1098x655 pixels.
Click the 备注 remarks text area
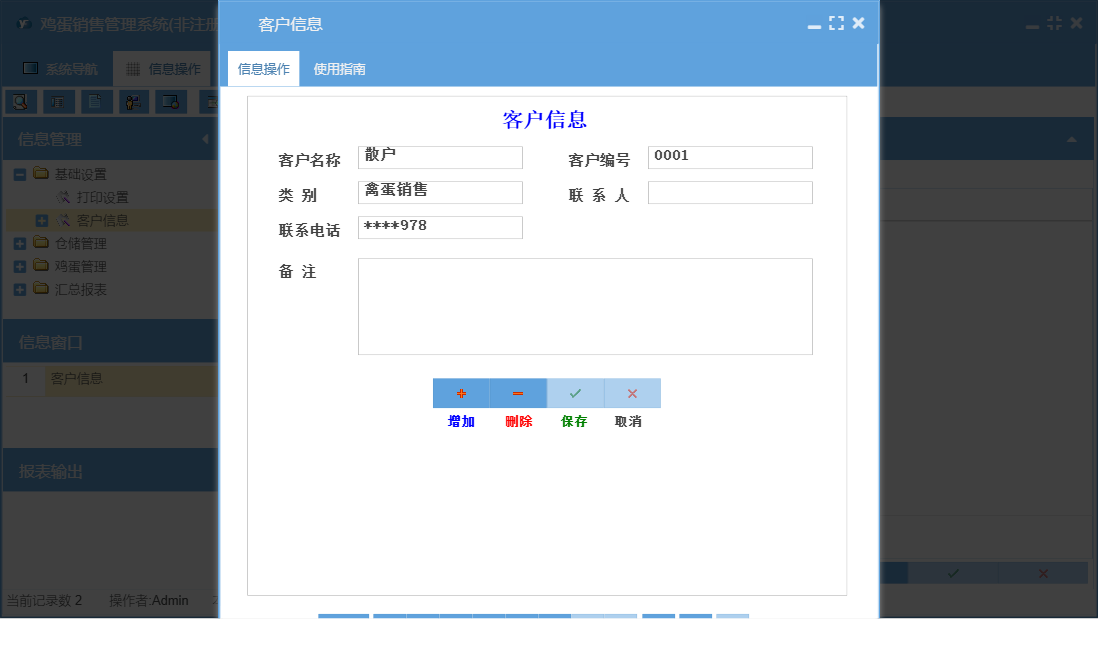pos(585,305)
